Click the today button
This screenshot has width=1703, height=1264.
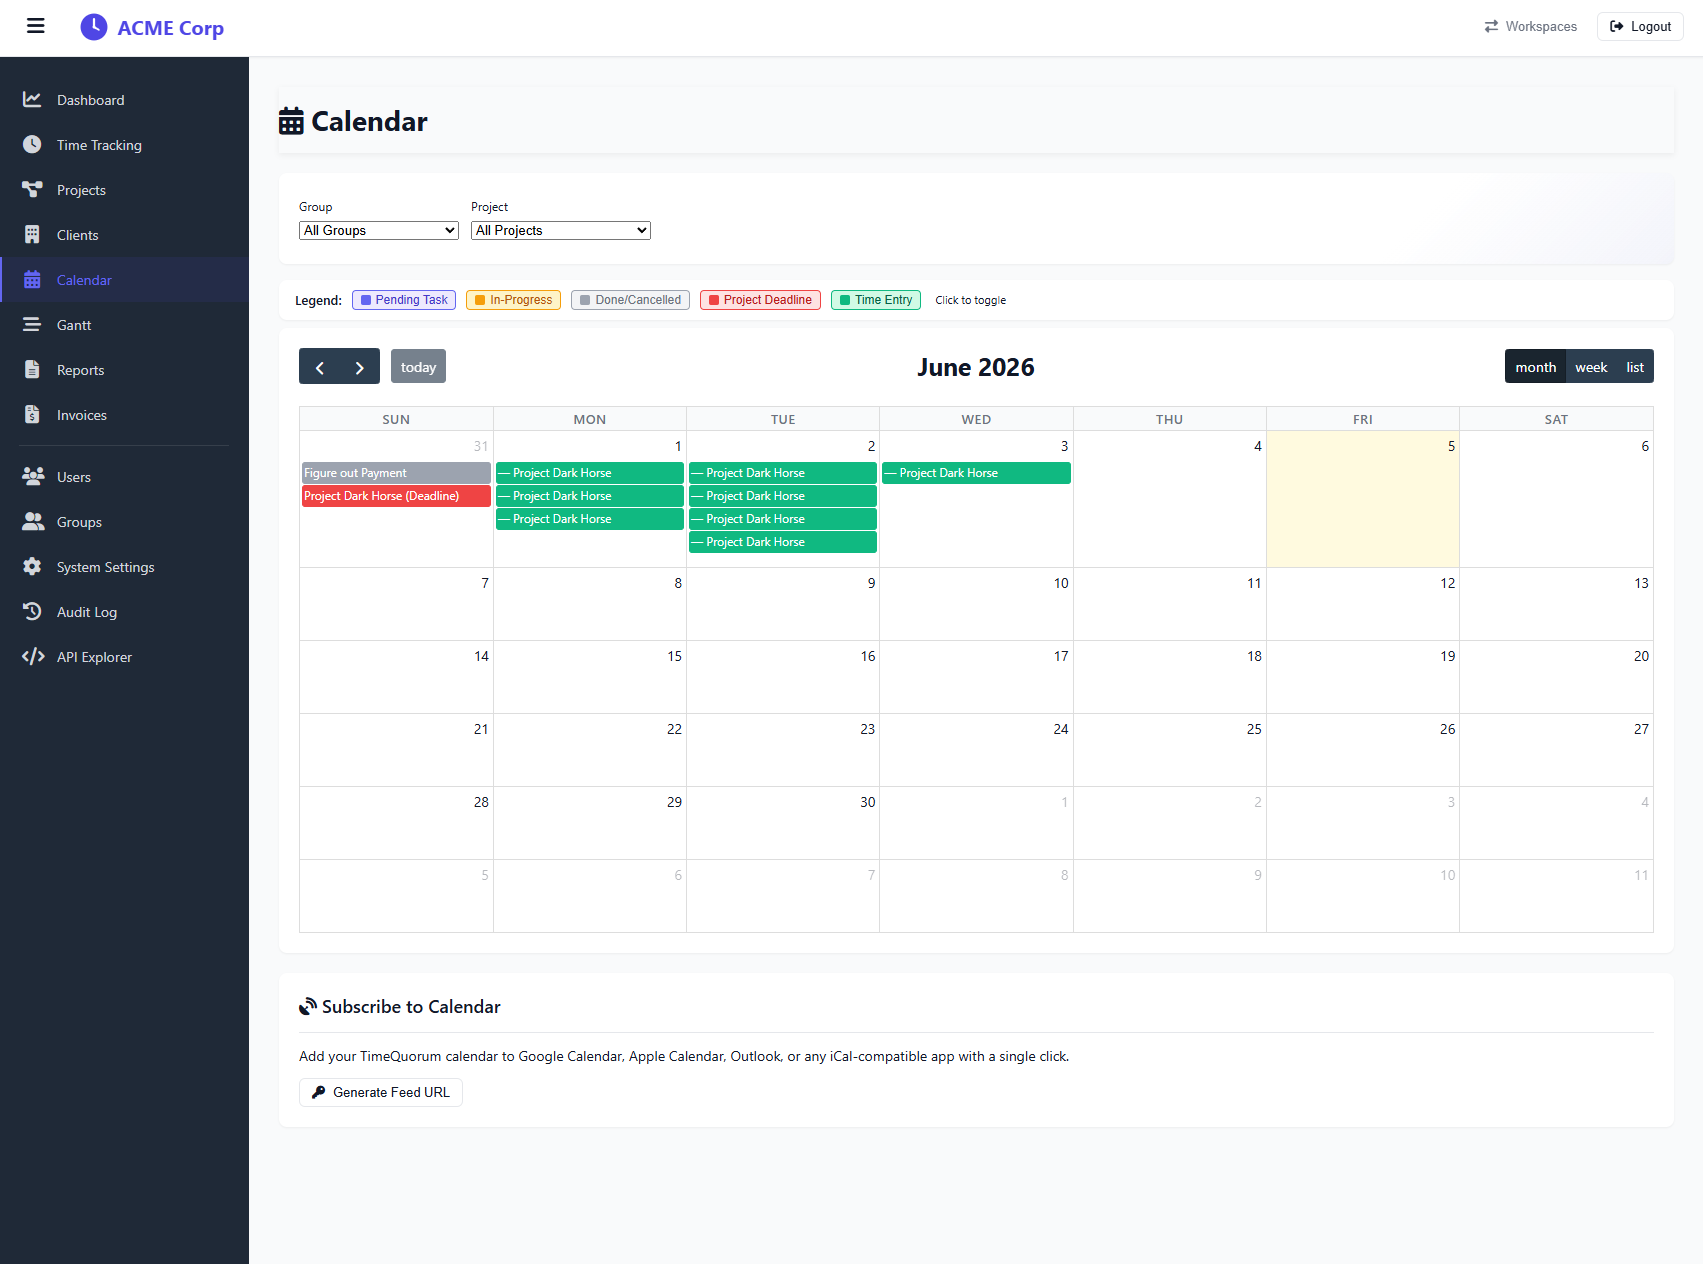pyautogui.click(x=418, y=367)
